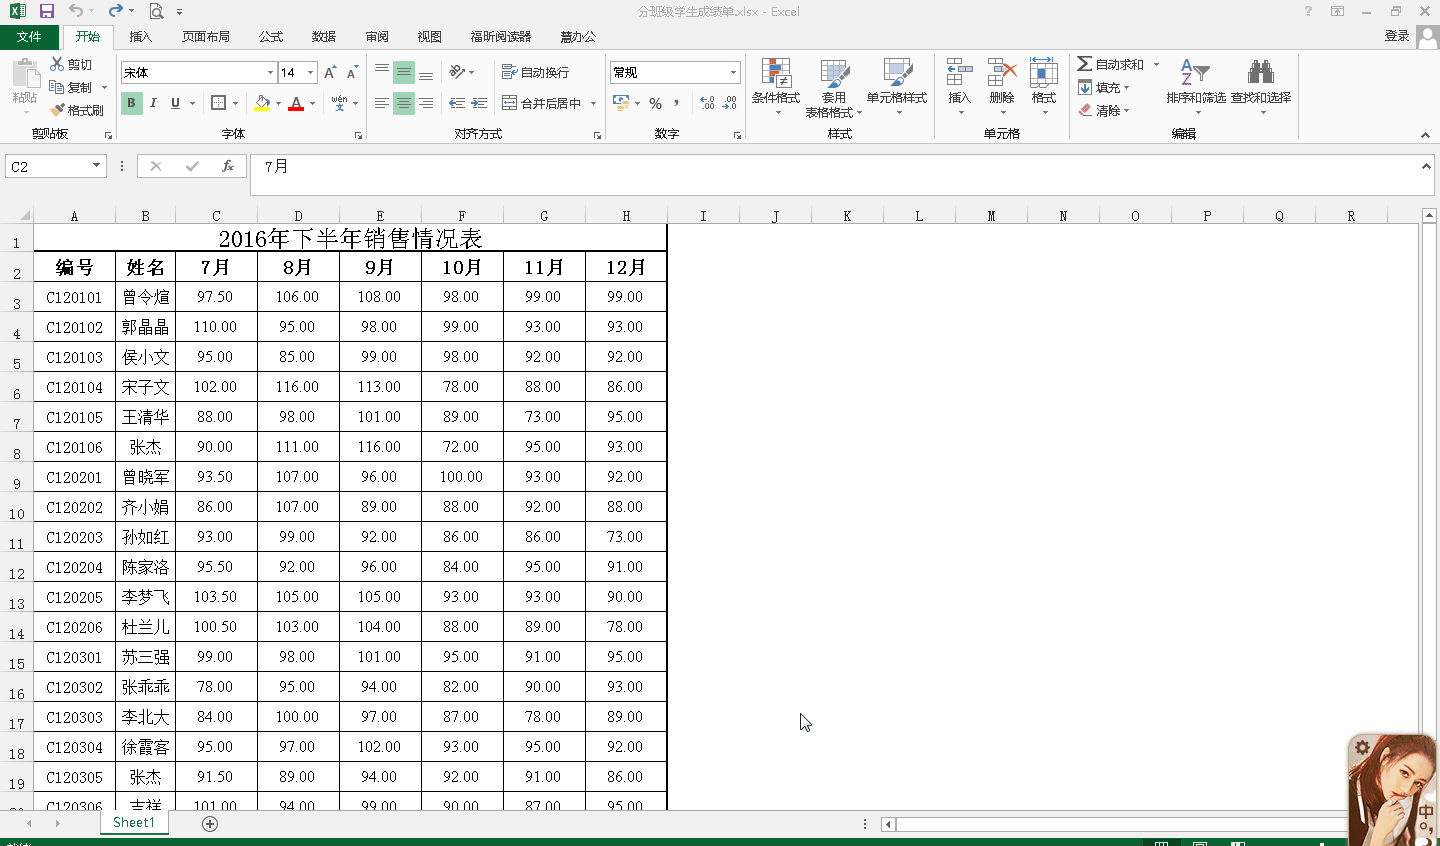Cut the selection with 剪切

point(71,64)
